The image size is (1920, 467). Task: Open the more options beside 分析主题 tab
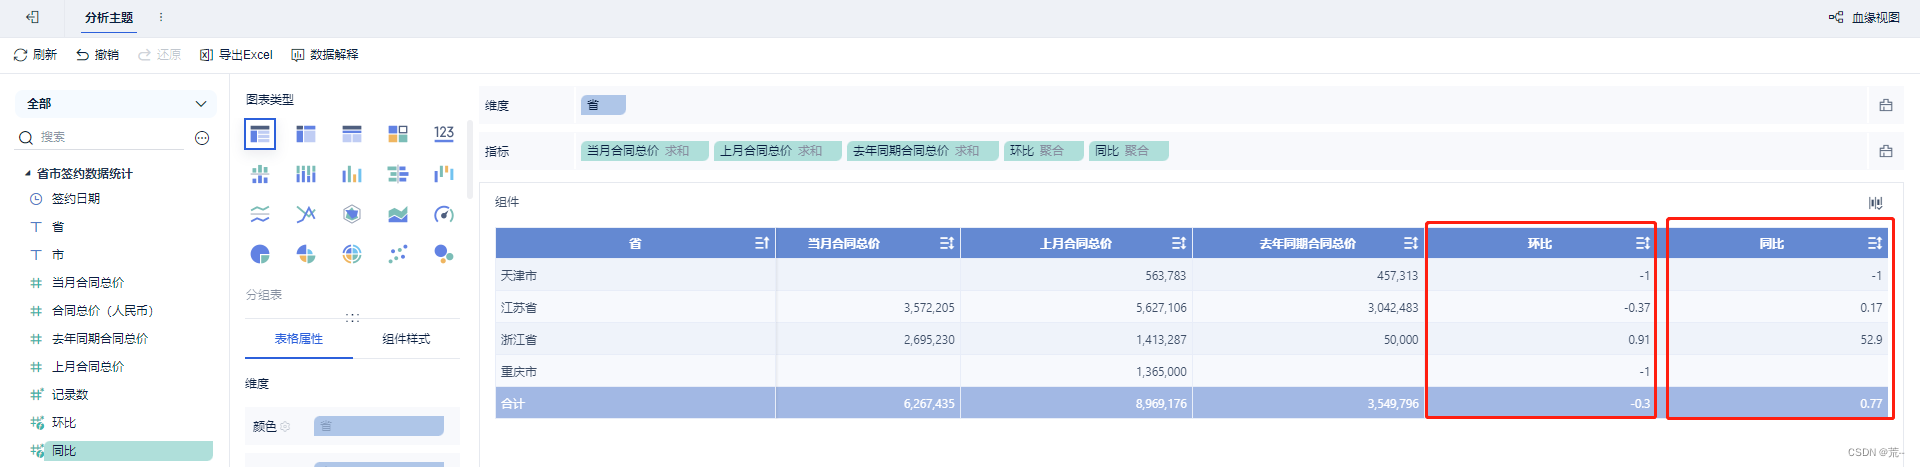coord(161,17)
